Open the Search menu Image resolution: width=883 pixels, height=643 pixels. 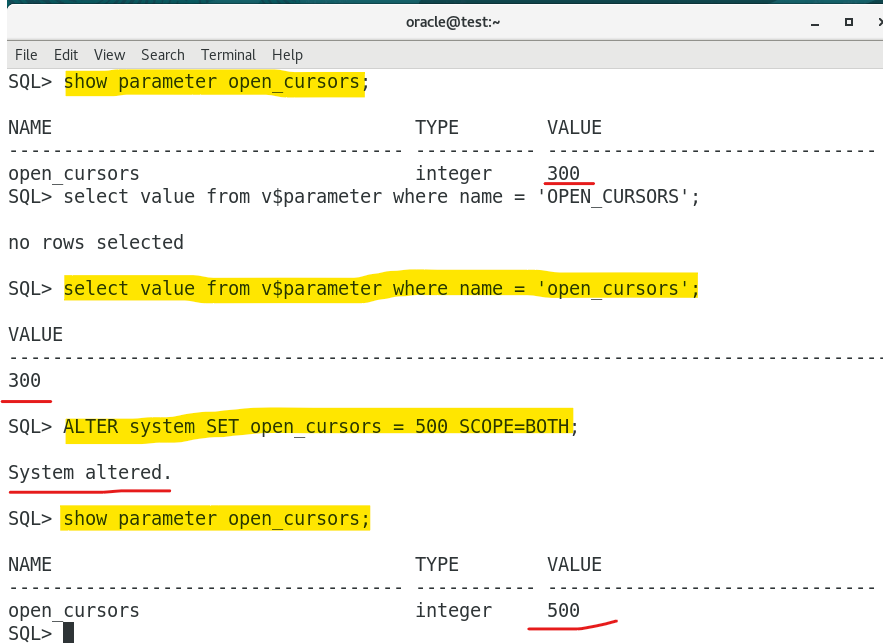(x=163, y=55)
